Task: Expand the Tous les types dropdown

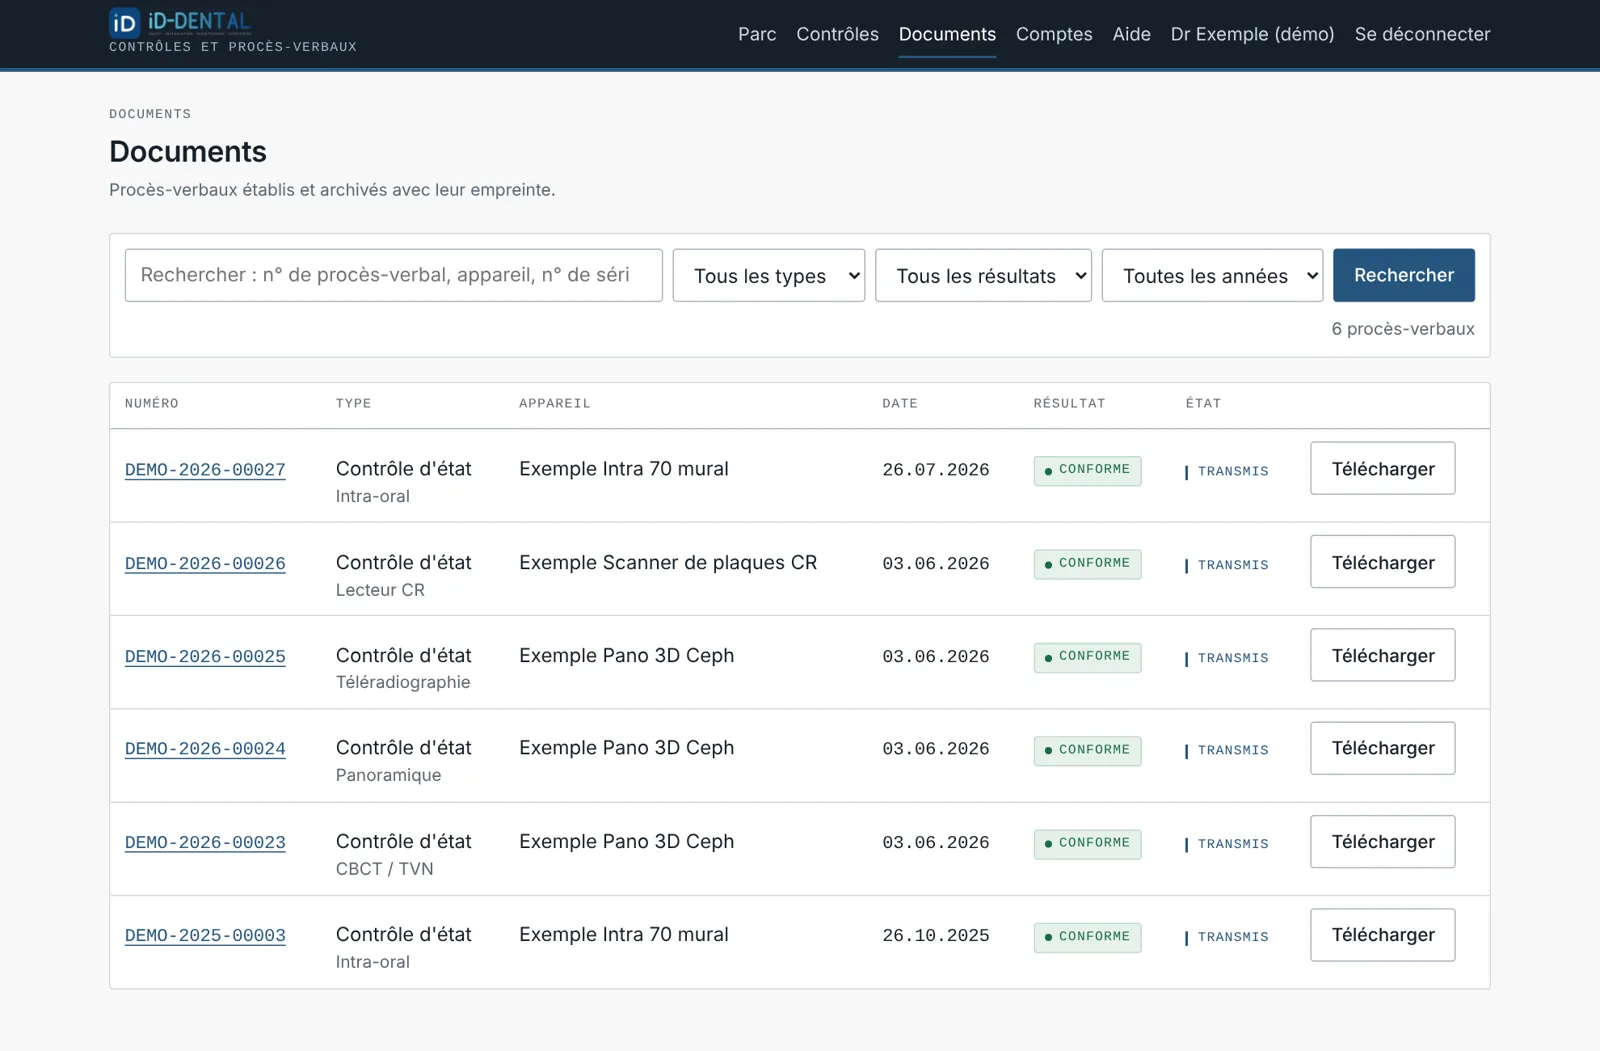Action: [x=768, y=275]
